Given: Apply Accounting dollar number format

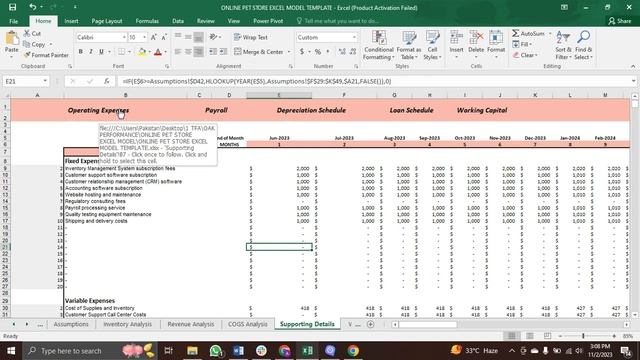Looking at the screenshot, I should [x=302, y=52].
